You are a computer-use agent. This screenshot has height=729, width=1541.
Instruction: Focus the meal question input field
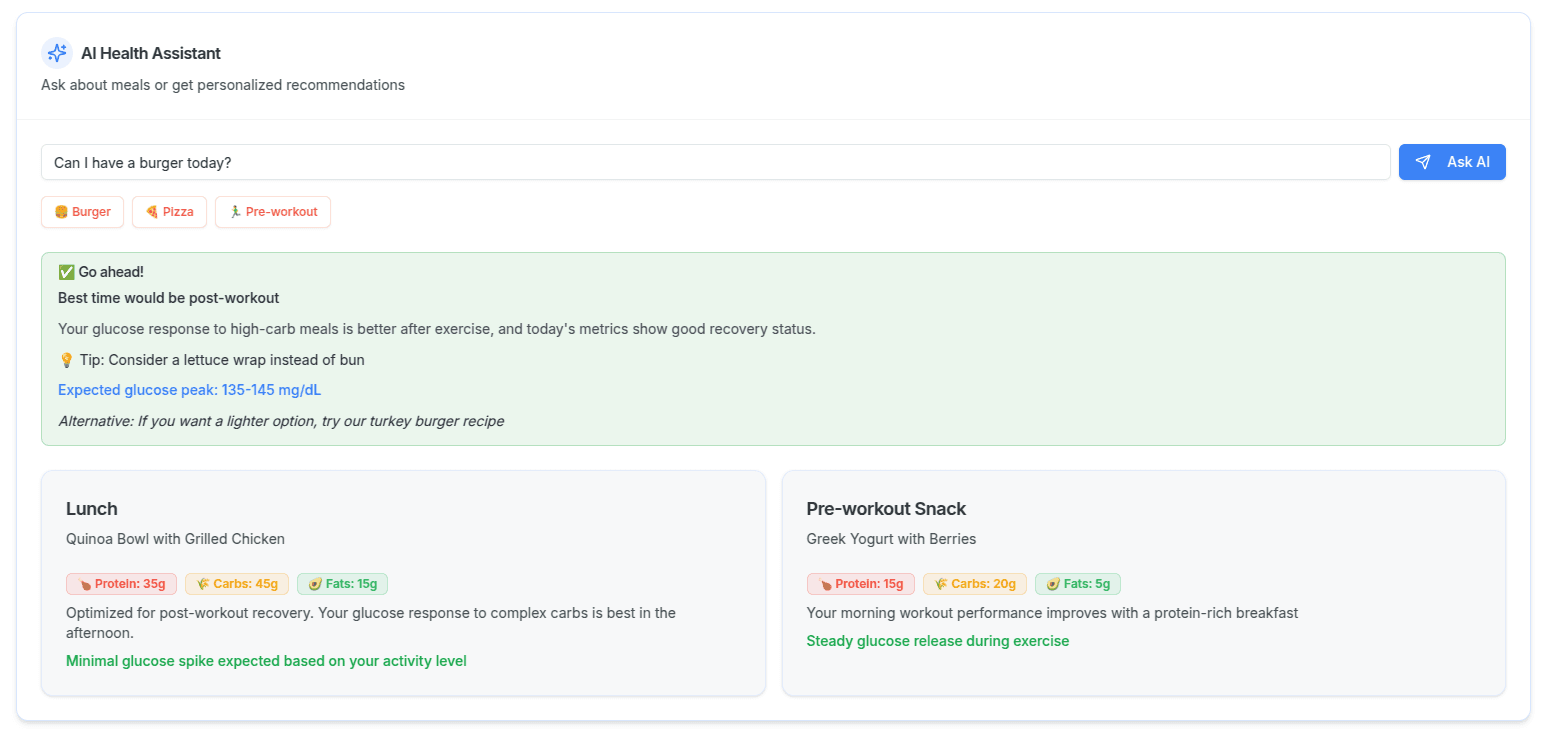715,162
